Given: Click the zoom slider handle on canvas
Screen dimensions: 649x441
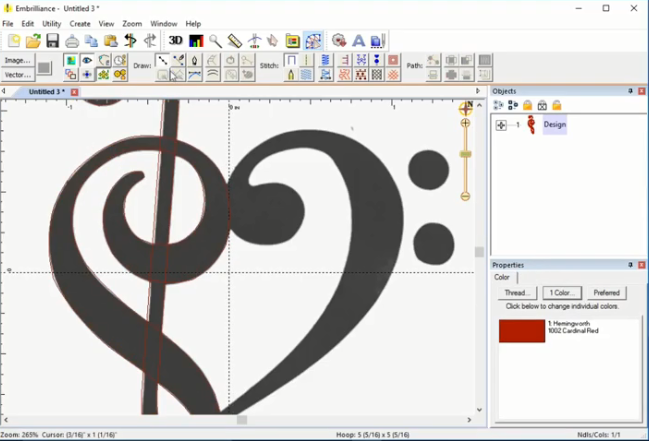Looking at the screenshot, I should point(466,155).
